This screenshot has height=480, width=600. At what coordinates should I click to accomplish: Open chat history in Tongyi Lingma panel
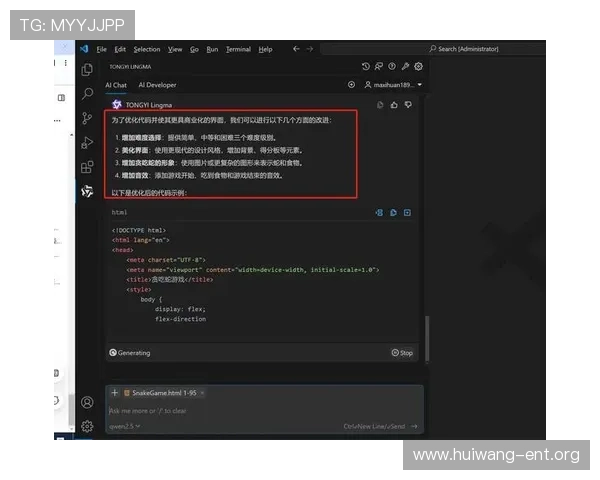click(x=367, y=67)
